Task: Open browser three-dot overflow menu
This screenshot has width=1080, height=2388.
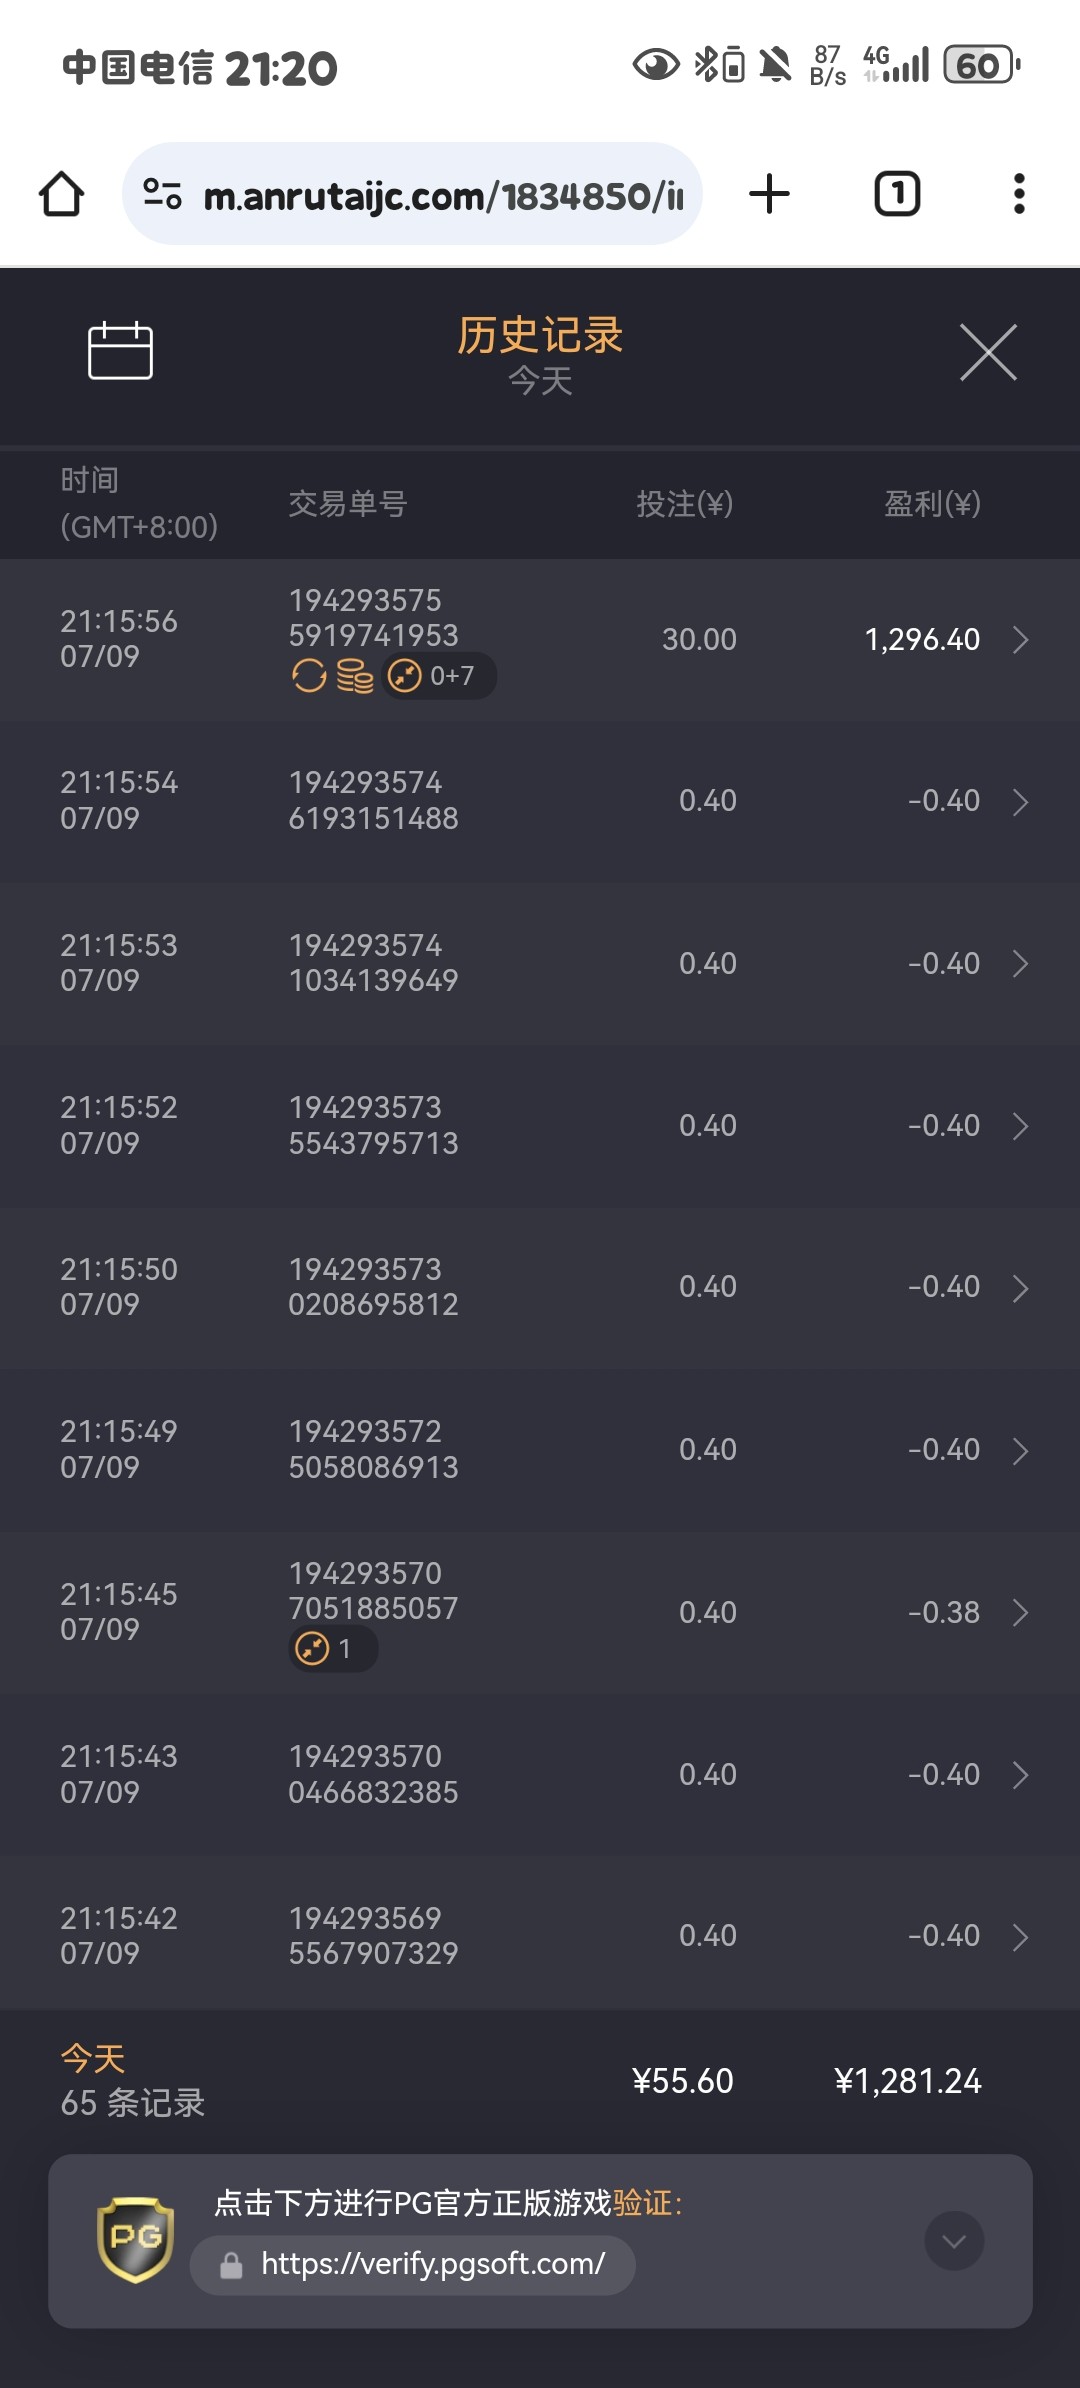Action: pyautogui.click(x=1019, y=194)
